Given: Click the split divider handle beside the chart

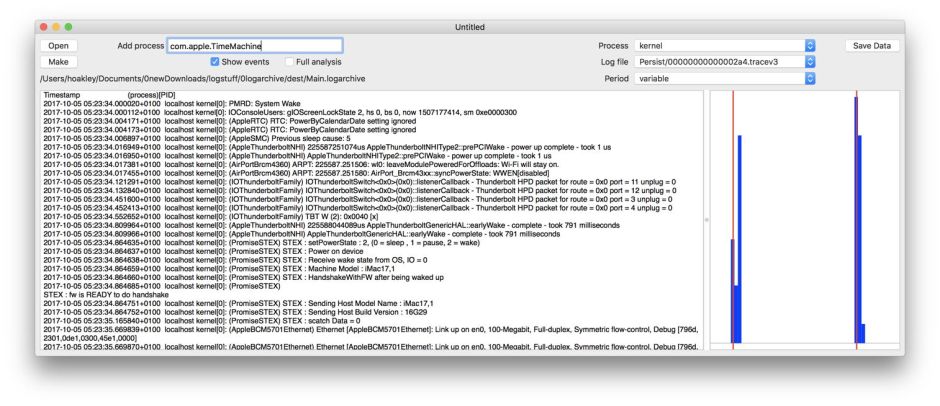Looking at the screenshot, I should tap(705, 219).
